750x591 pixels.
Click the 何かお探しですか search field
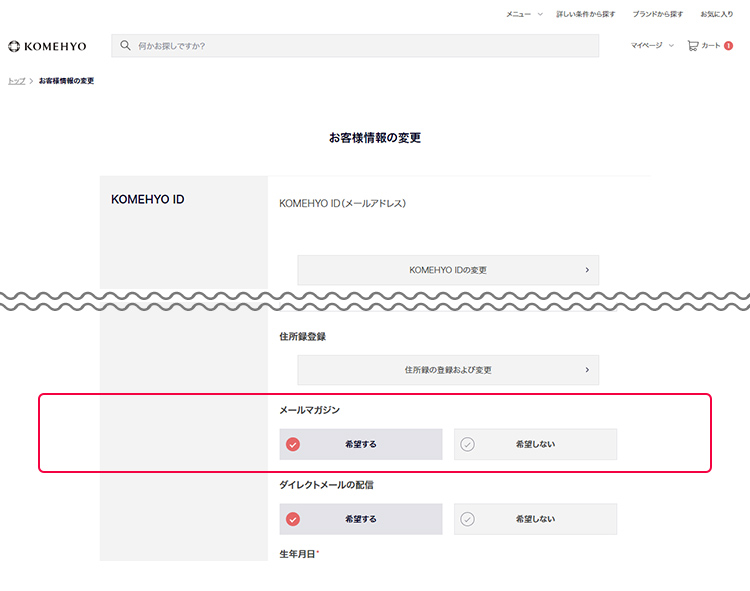point(360,46)
